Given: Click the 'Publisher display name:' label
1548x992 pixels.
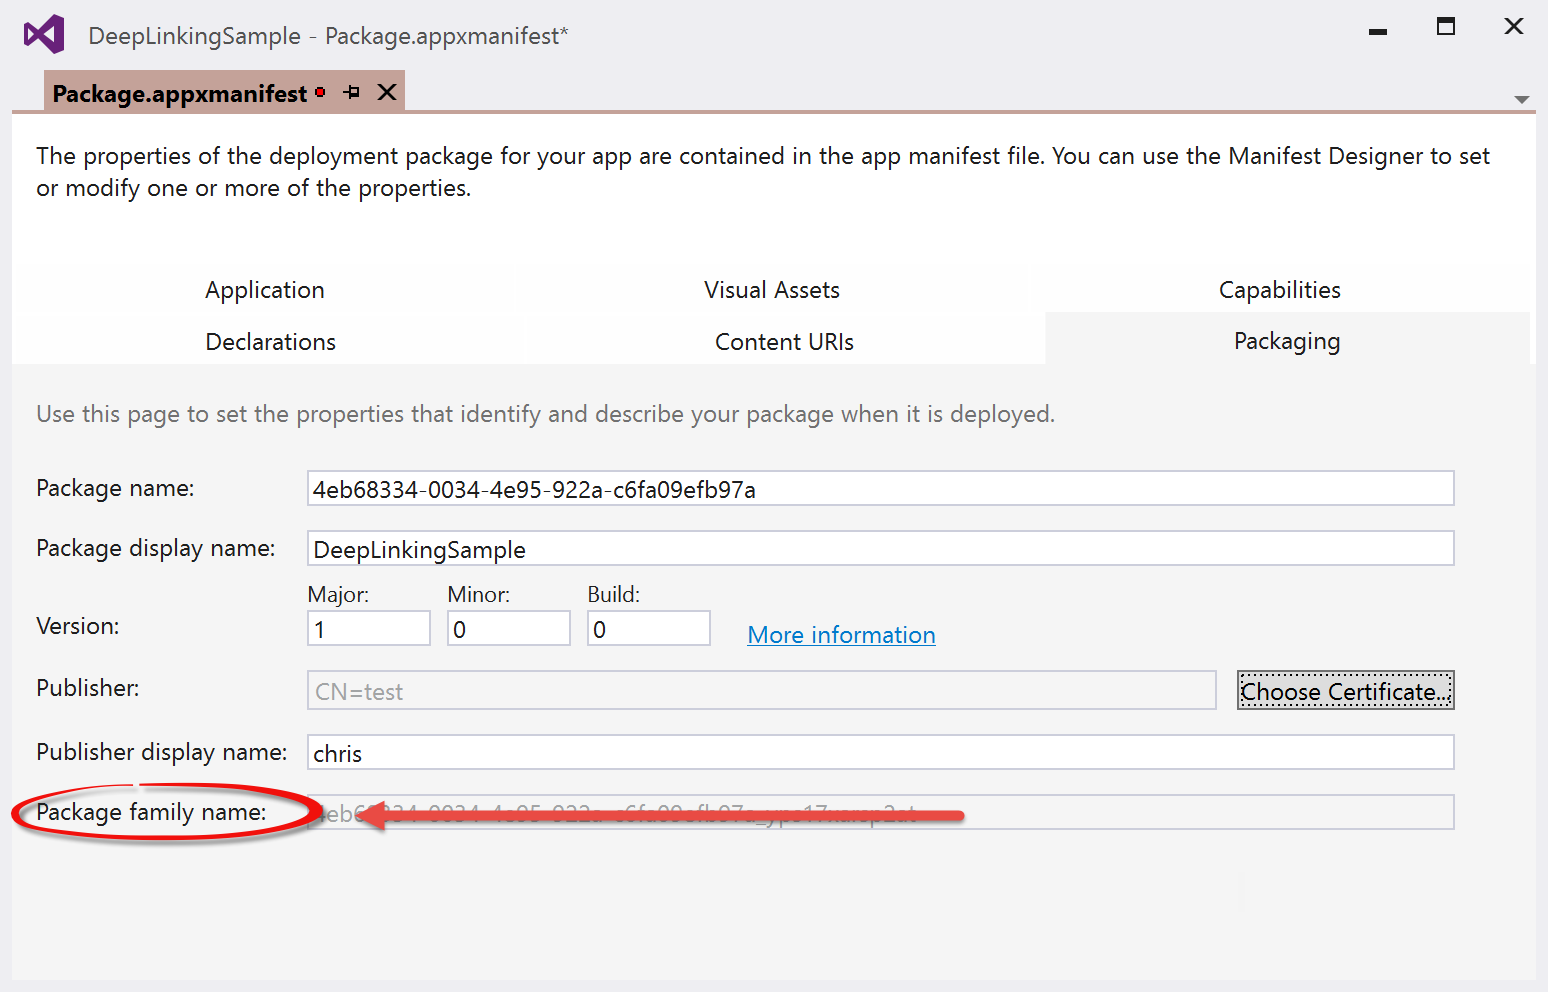Looking at the screenshot, I should [162, 752].
